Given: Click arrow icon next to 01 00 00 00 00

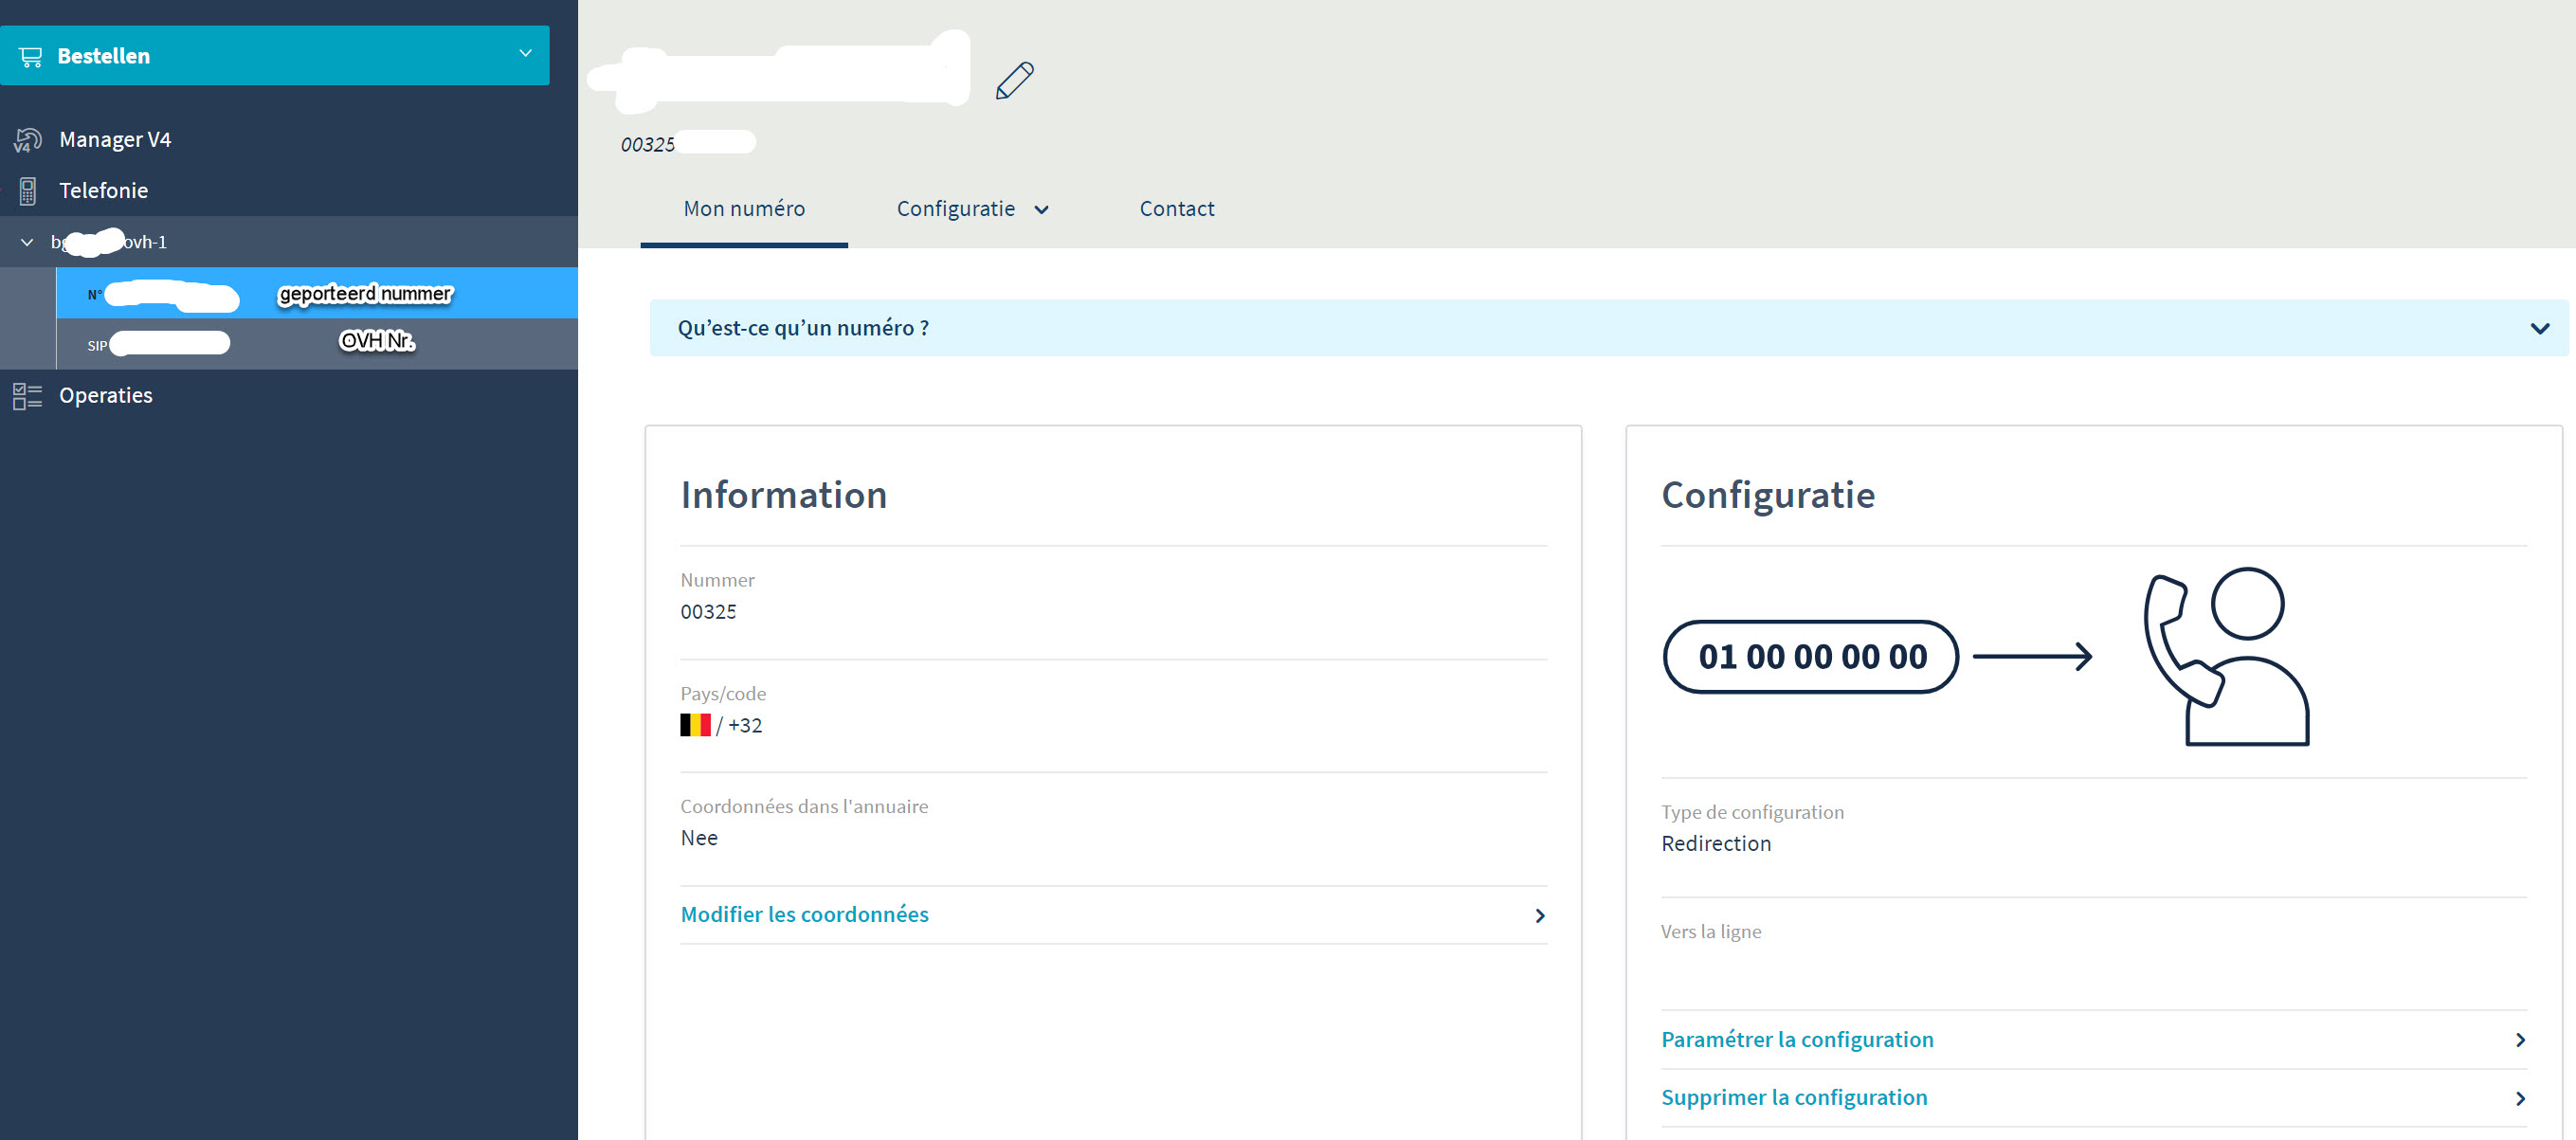Looking at the screenshot, I should (2031, 656).
